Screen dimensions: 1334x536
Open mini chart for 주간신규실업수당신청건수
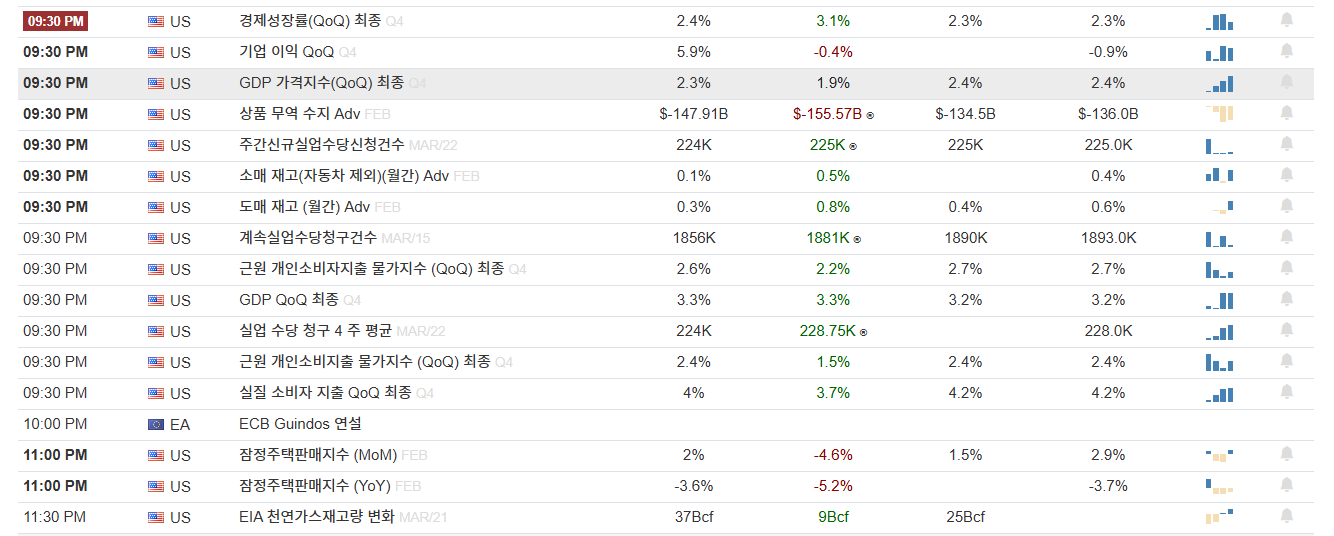pyautogui.click(x=1220, y=145)
